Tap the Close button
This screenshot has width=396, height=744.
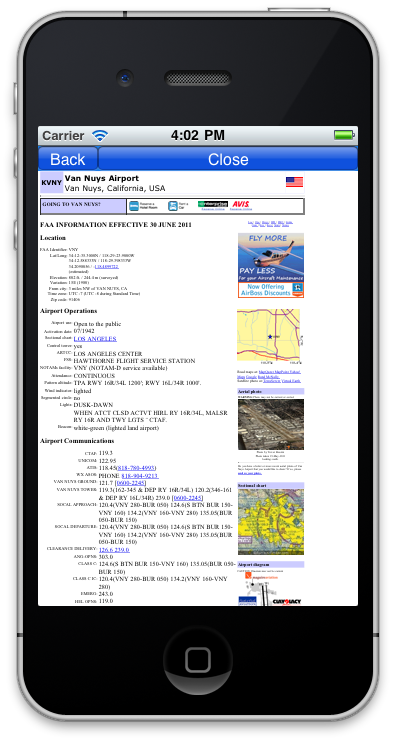pos(228,159)
